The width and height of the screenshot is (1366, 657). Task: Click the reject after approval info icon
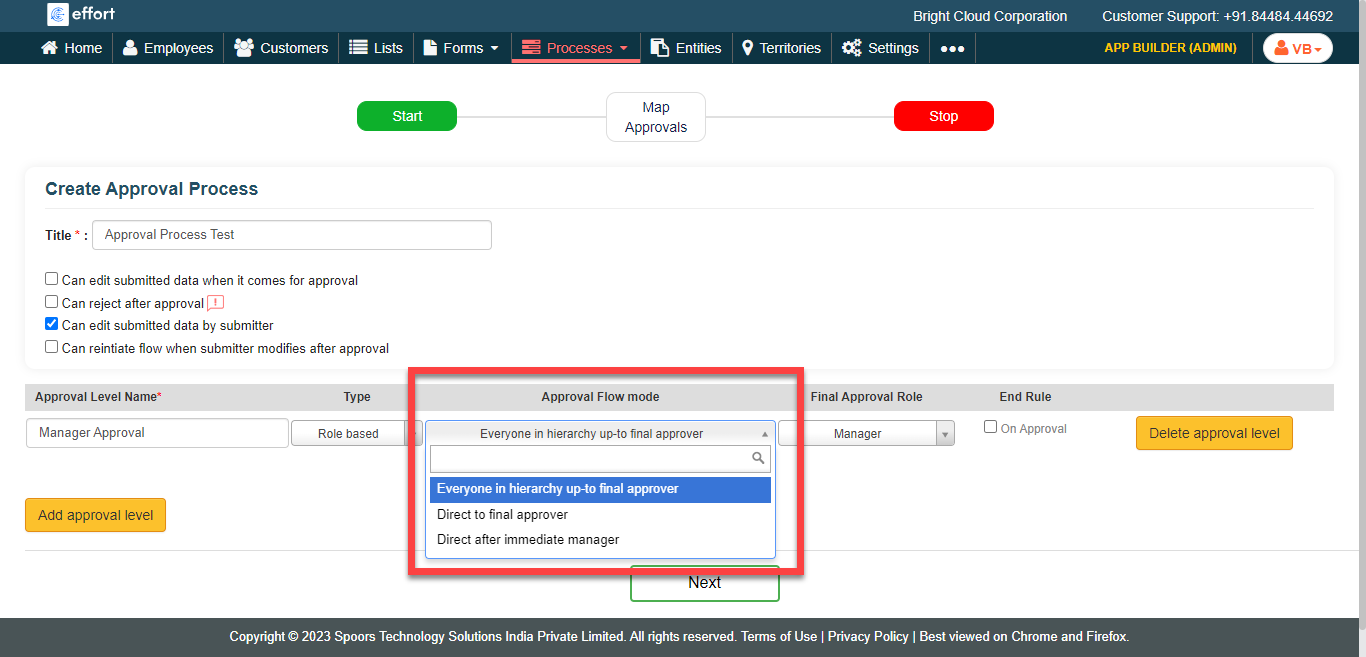(x=215, y=303)
